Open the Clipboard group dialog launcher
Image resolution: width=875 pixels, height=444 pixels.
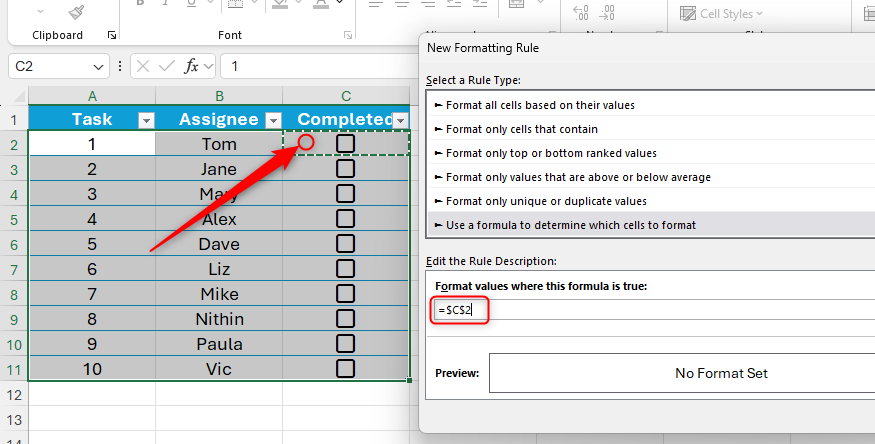click(x=112, y=35)
